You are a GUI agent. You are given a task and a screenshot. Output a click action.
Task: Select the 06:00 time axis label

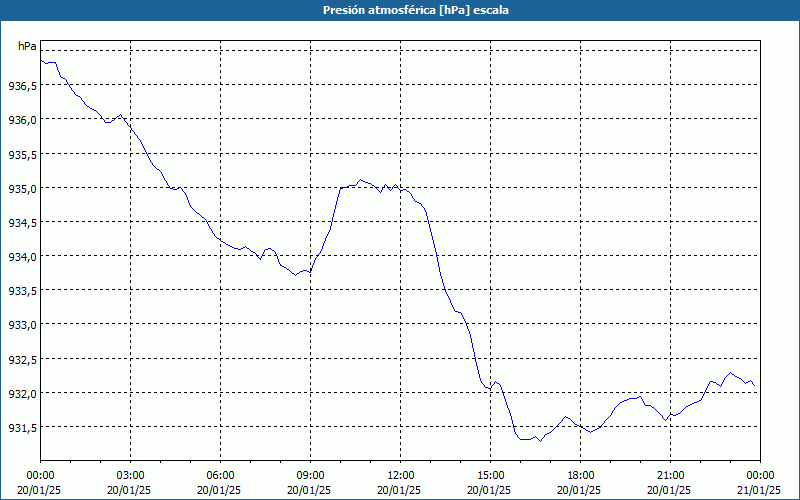pyautogui.click(x=221, y=475)
